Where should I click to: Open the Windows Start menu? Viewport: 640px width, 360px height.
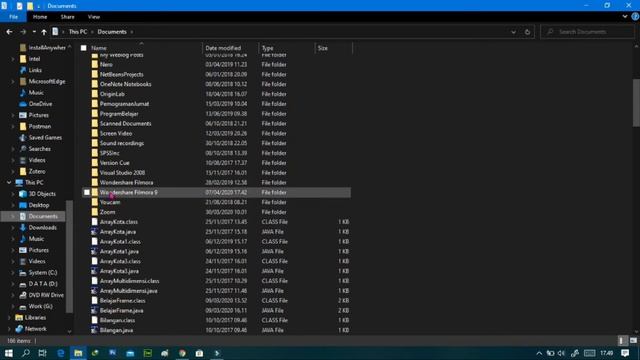coord(8,353)
